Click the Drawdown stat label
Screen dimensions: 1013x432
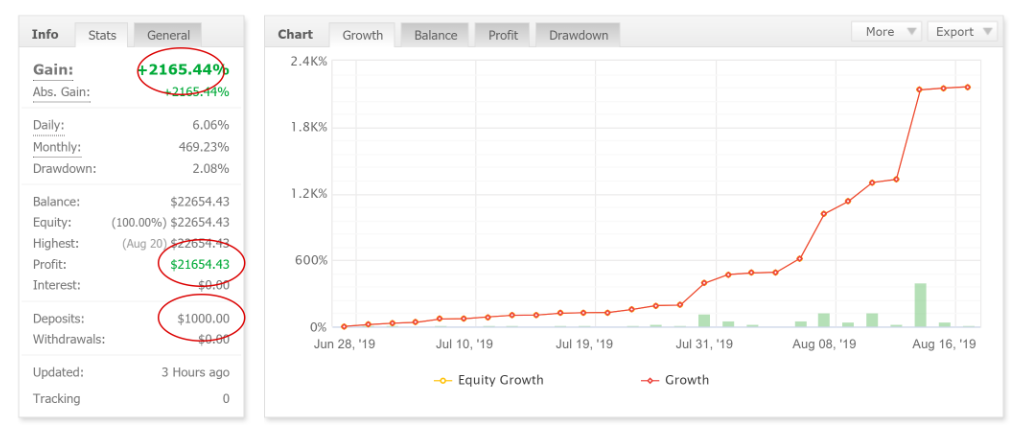click(64, 168)
